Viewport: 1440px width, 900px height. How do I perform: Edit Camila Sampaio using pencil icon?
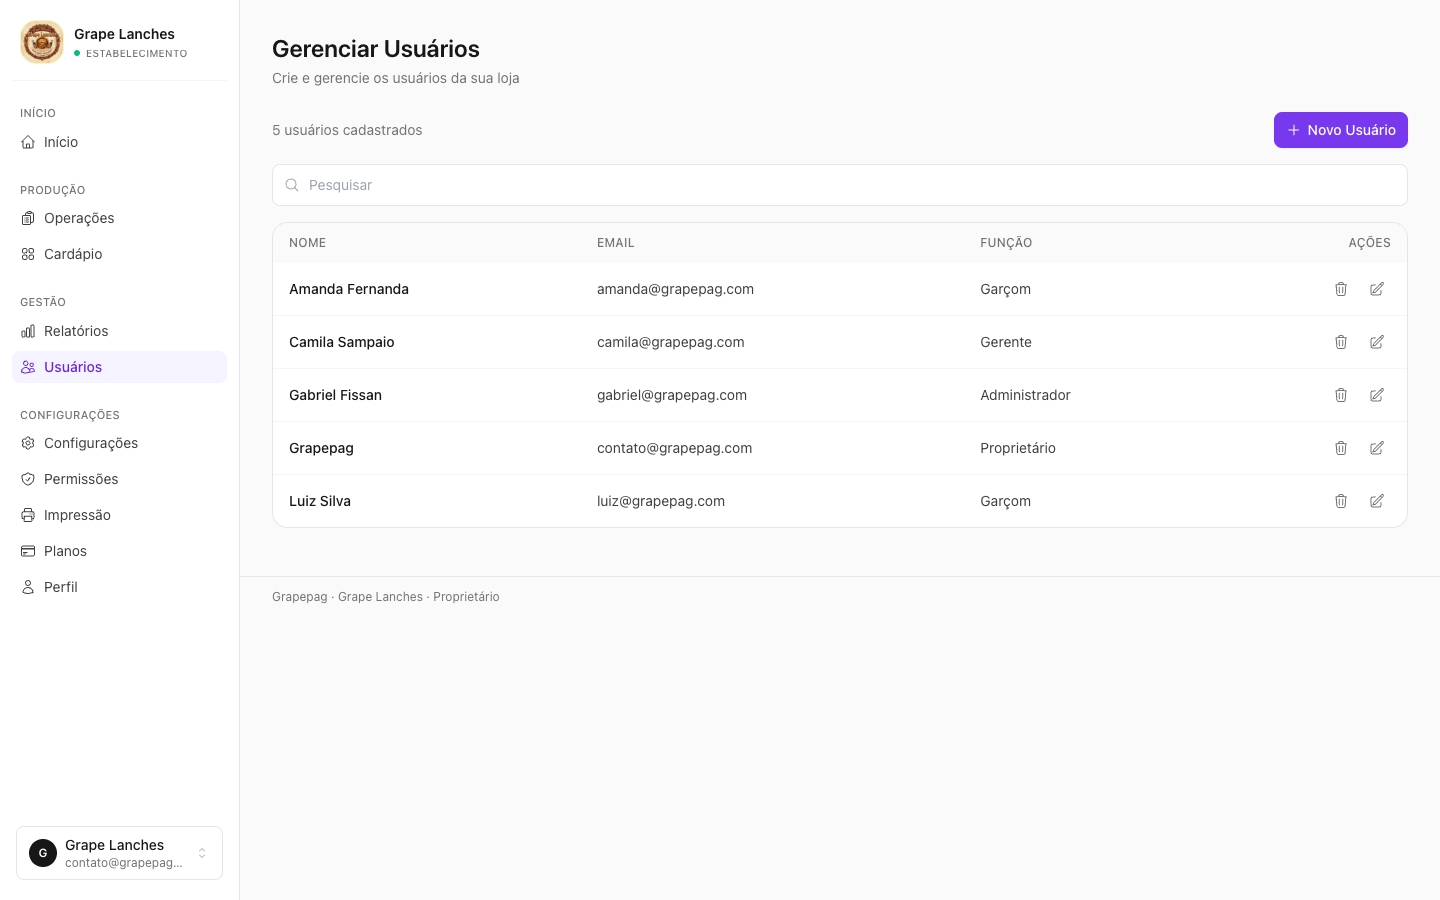[1377, 342]
